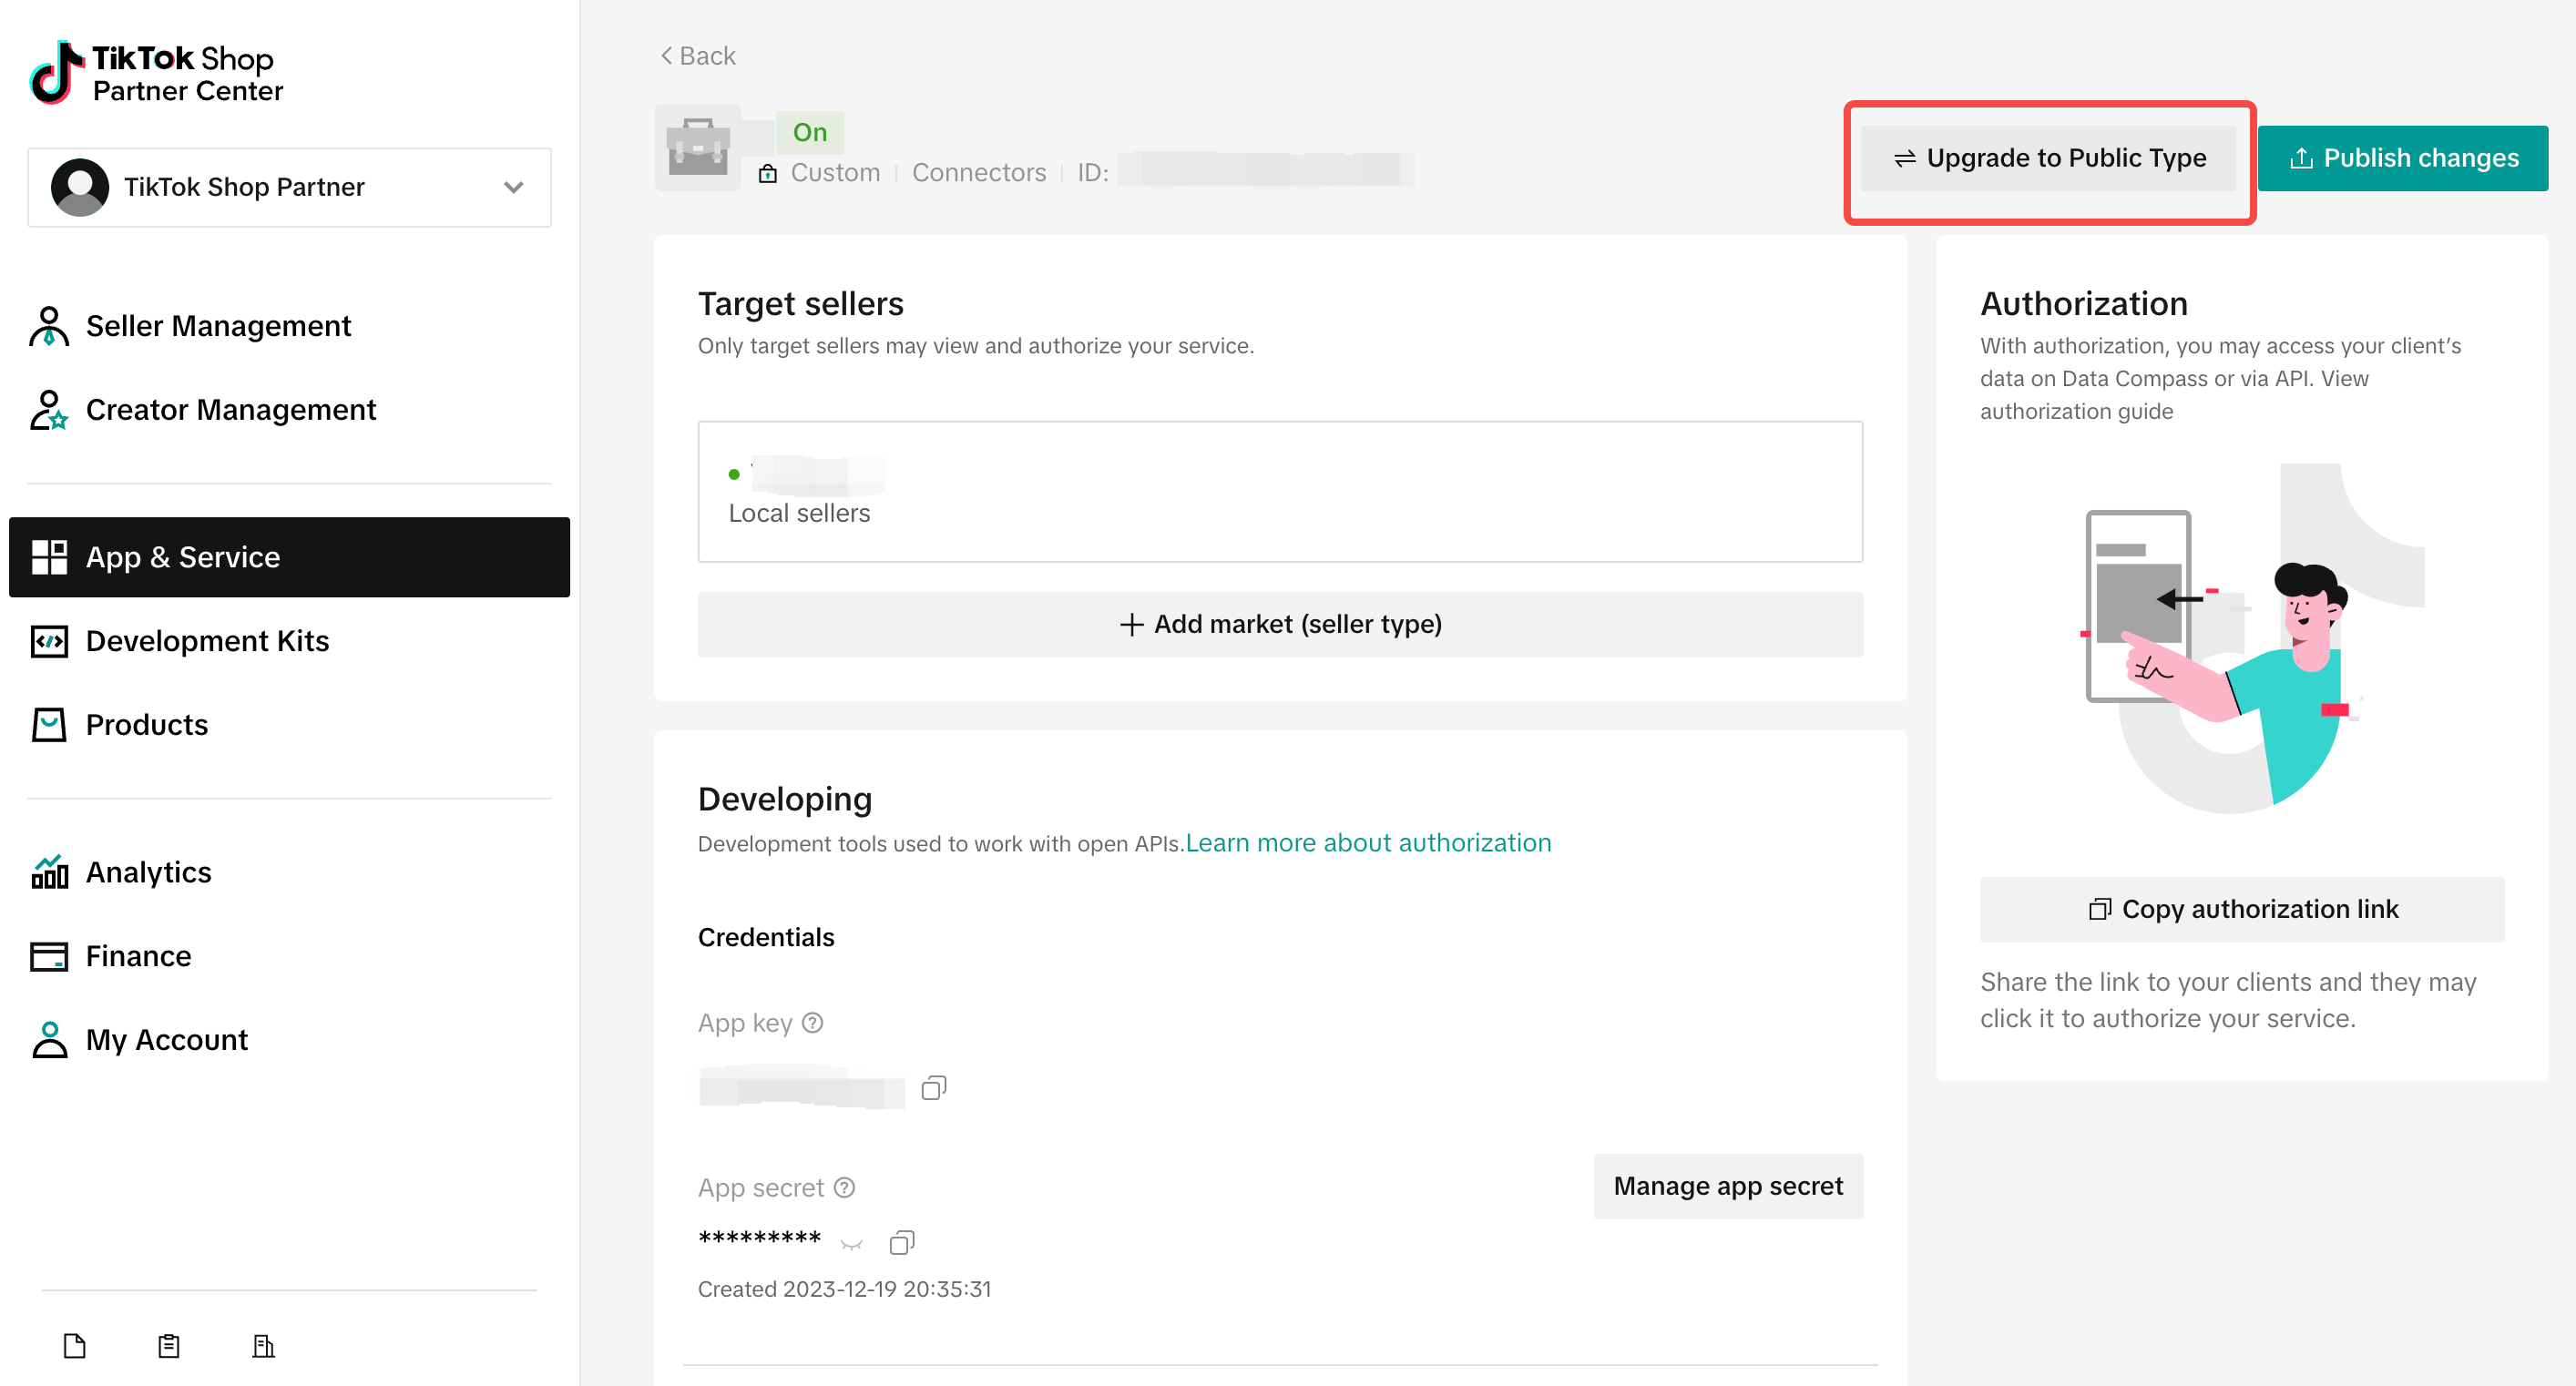The width and height of the screenshot is (2576, 1386).
Task: Open the building icon in sidebar footer
Action: tap(263, 1345)
